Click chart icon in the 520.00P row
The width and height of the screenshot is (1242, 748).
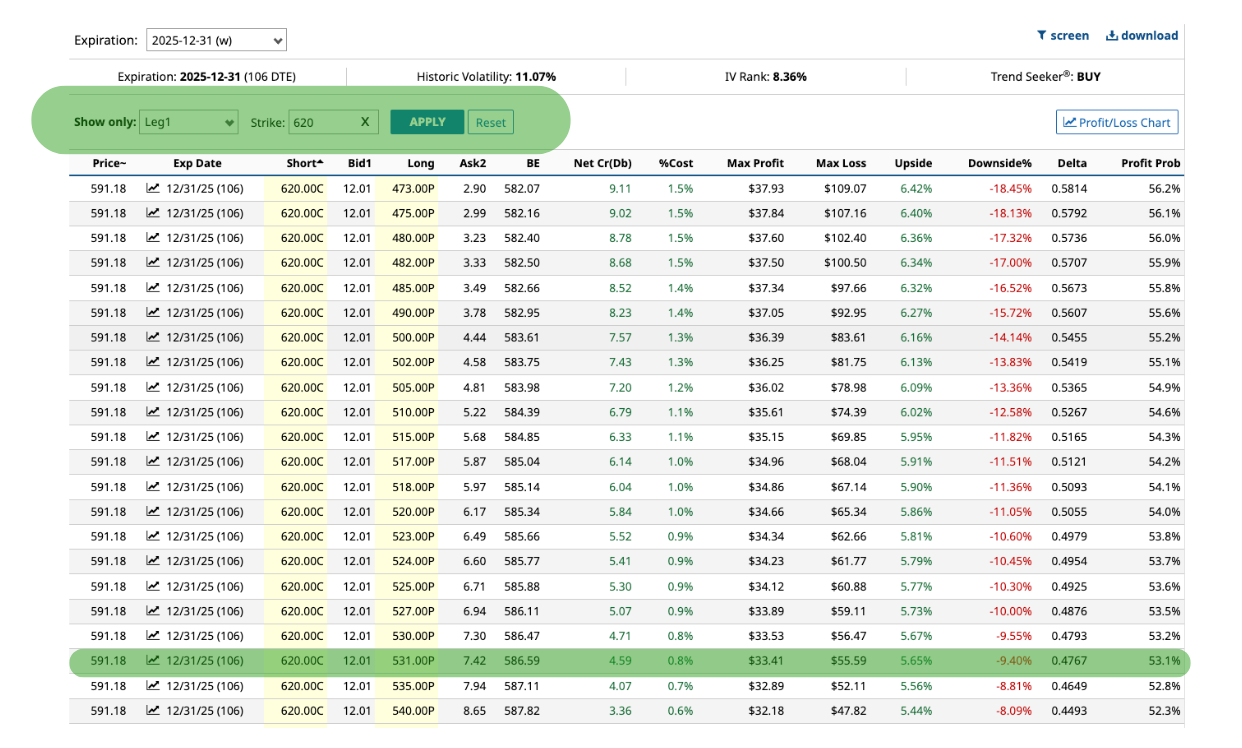pyautogui.click(x=153, y=511)
